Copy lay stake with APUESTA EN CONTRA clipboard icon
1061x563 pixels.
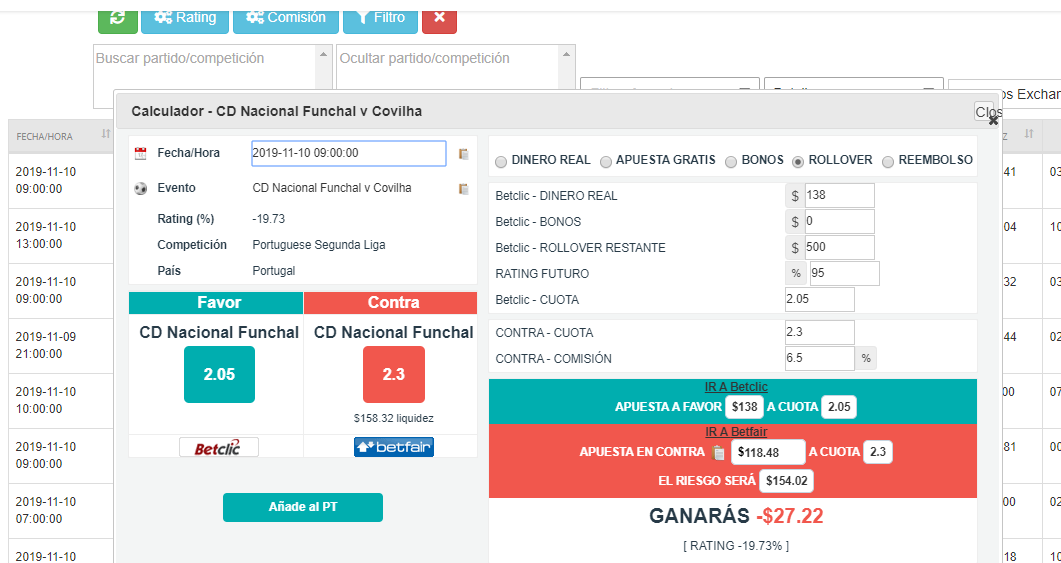[x=719, y=453]
